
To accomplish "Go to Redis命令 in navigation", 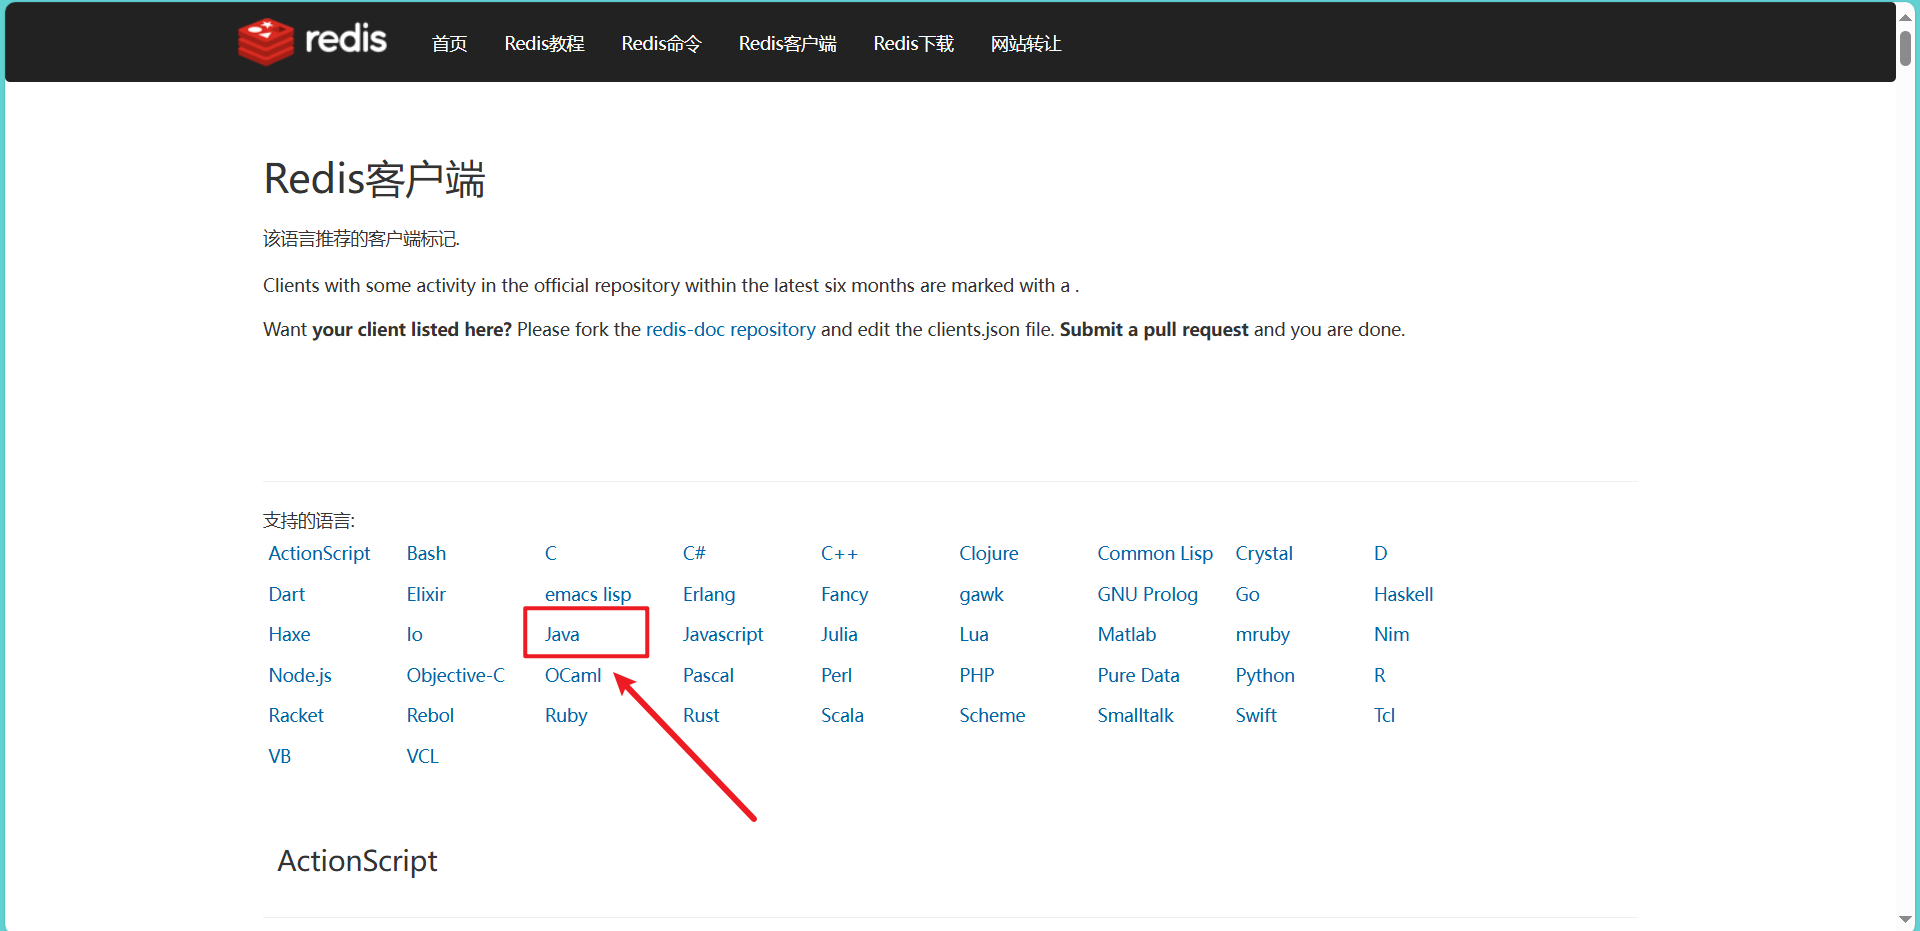I will [x=661, y=44].
